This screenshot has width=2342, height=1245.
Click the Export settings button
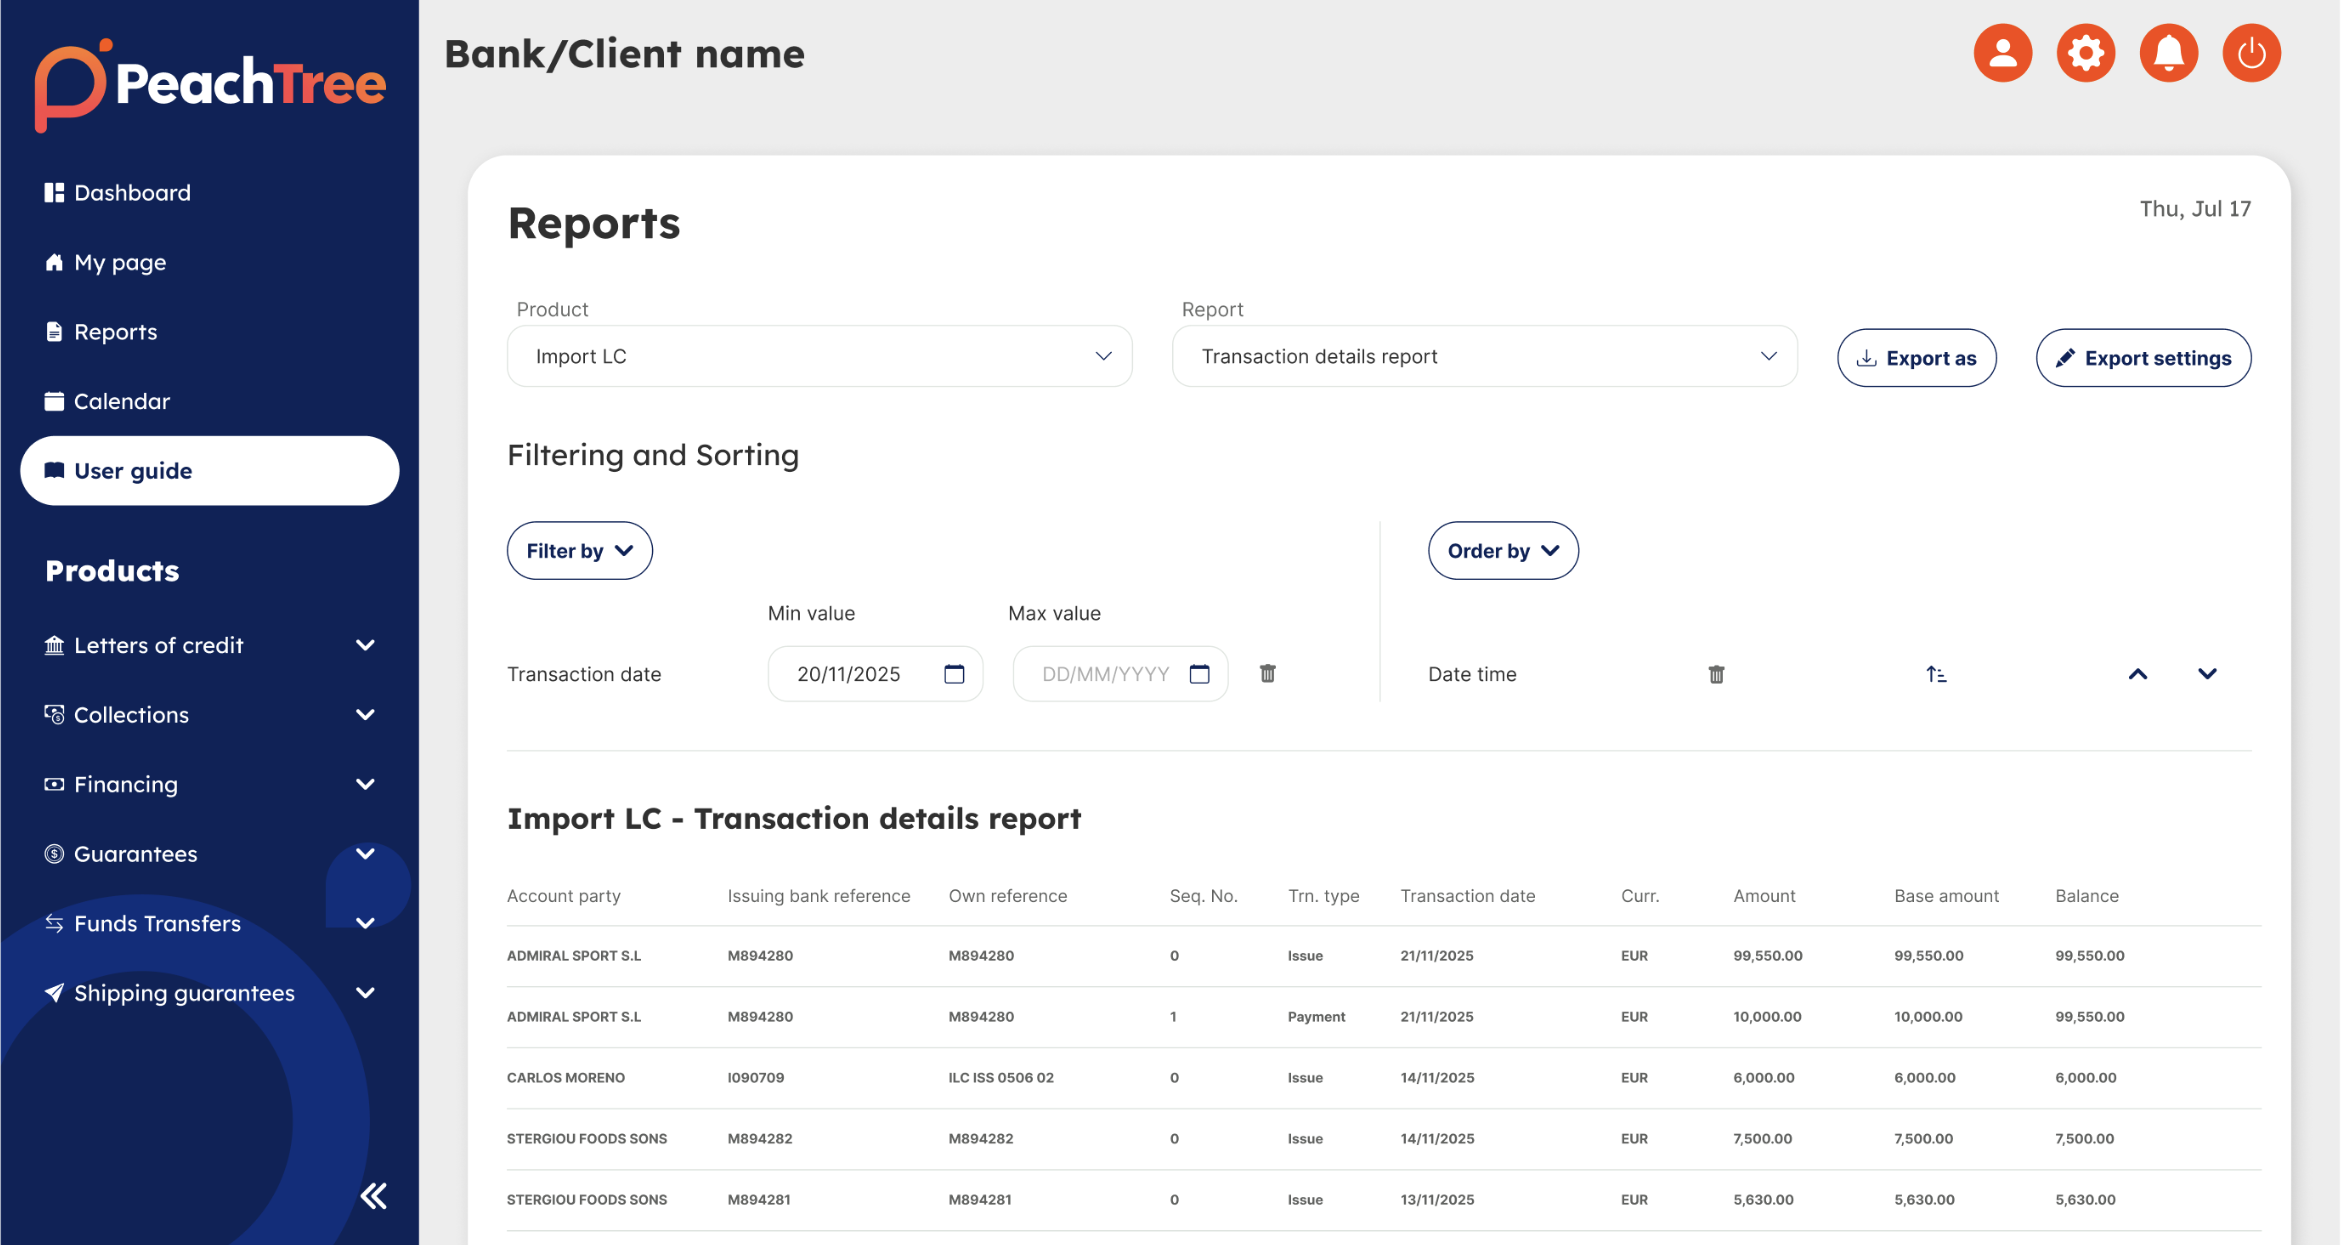pyautogui.click(x=2143, y=358)
